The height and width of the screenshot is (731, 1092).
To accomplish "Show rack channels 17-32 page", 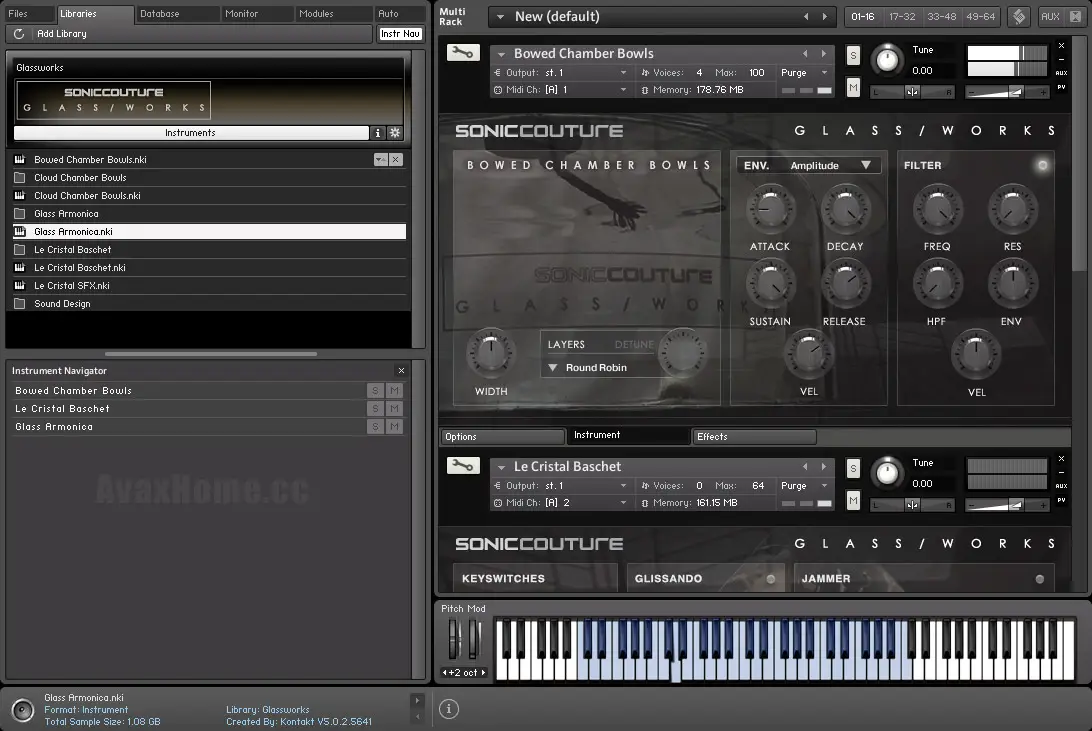I will click(x=902, y=16).
